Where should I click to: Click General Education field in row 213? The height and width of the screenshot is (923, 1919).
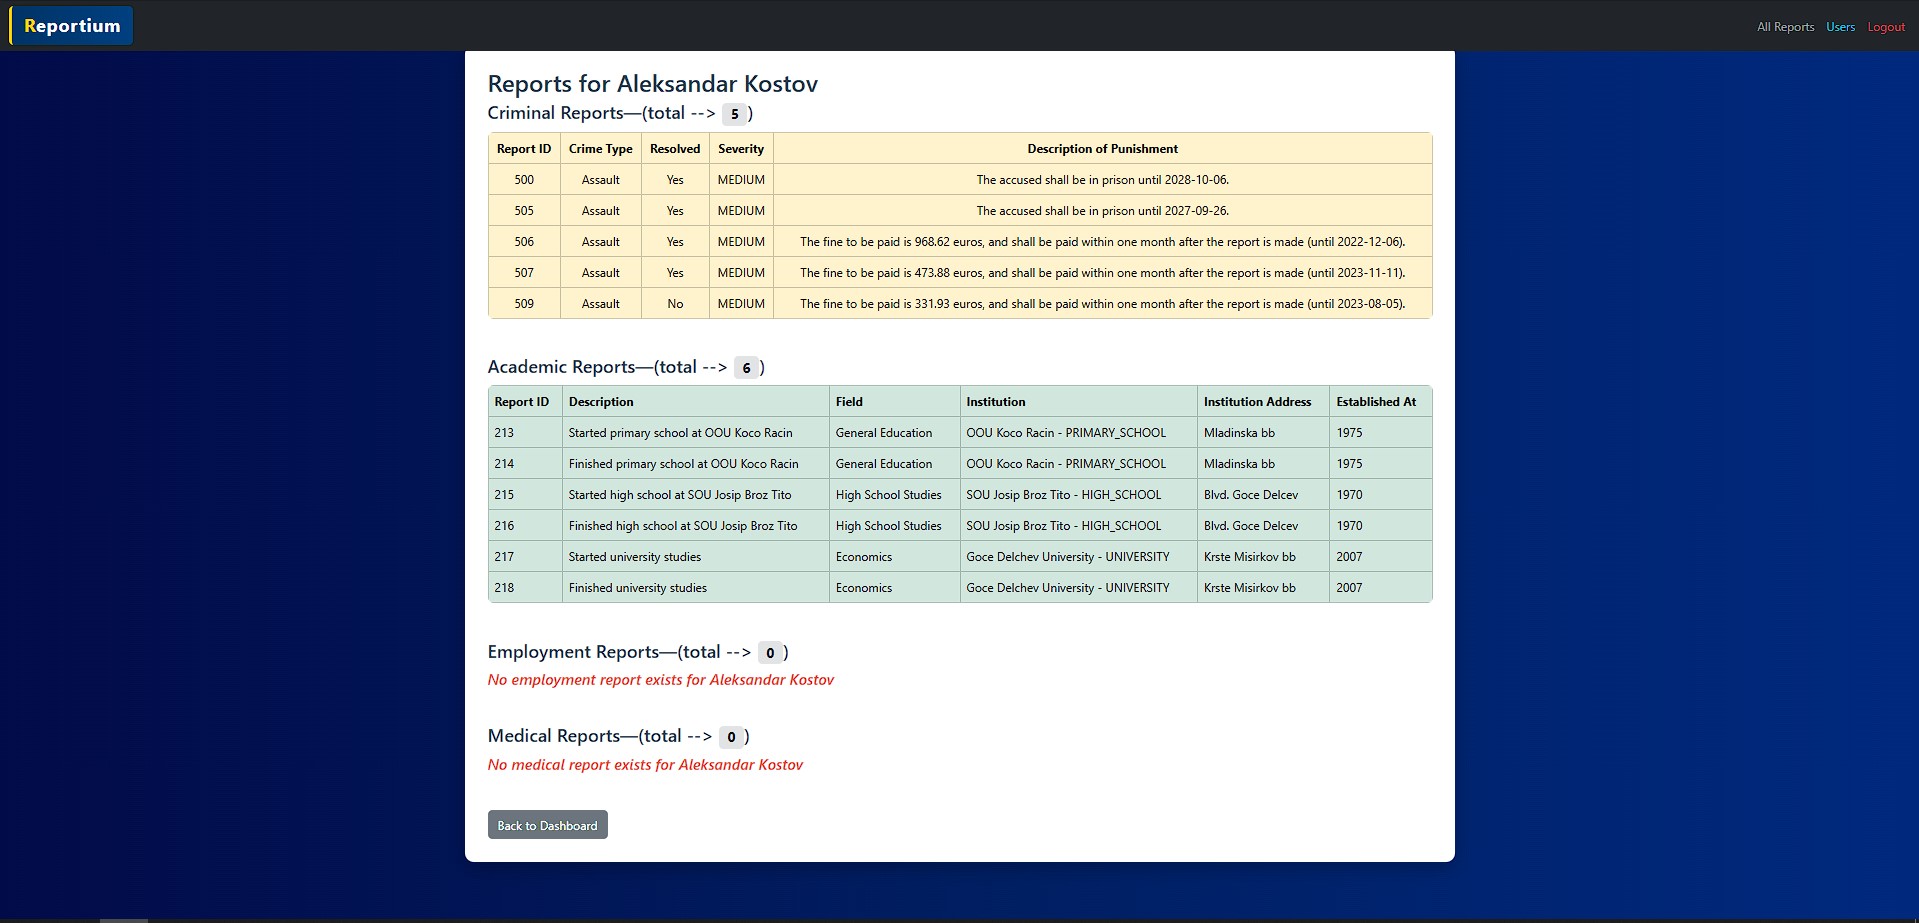tap(884, 433)
